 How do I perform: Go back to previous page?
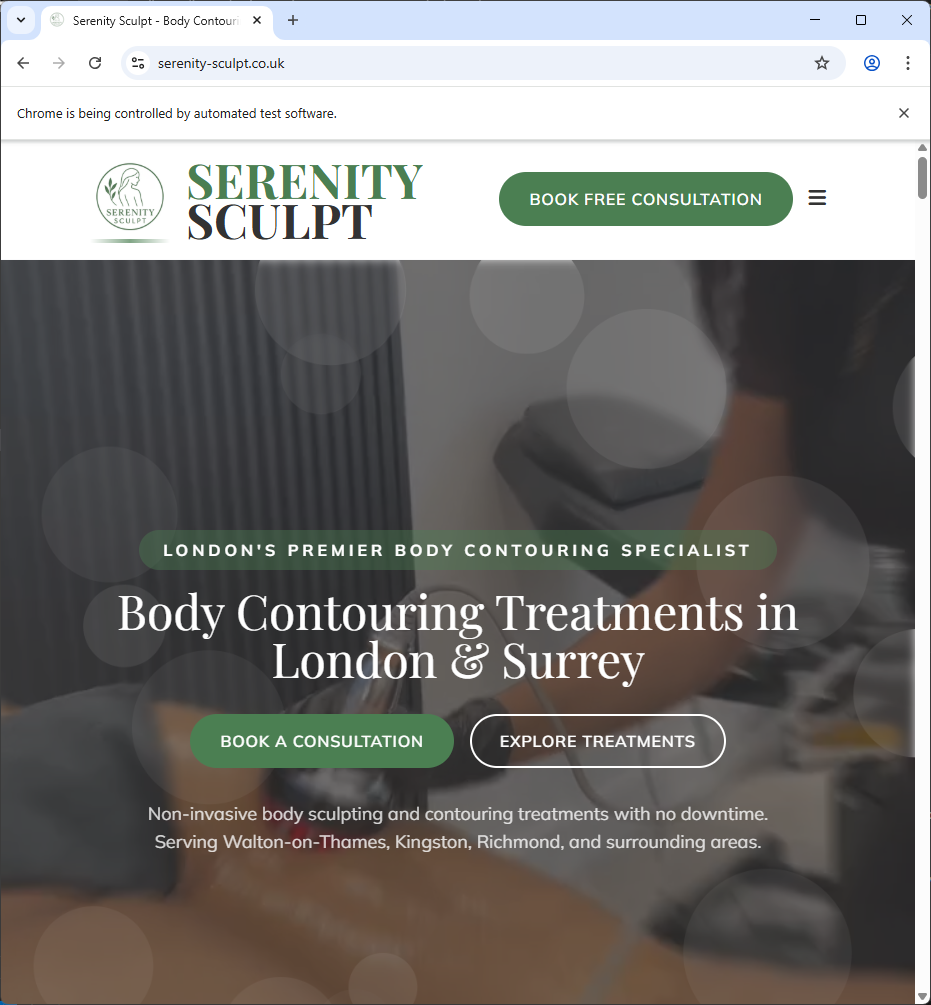pos(23,63)
